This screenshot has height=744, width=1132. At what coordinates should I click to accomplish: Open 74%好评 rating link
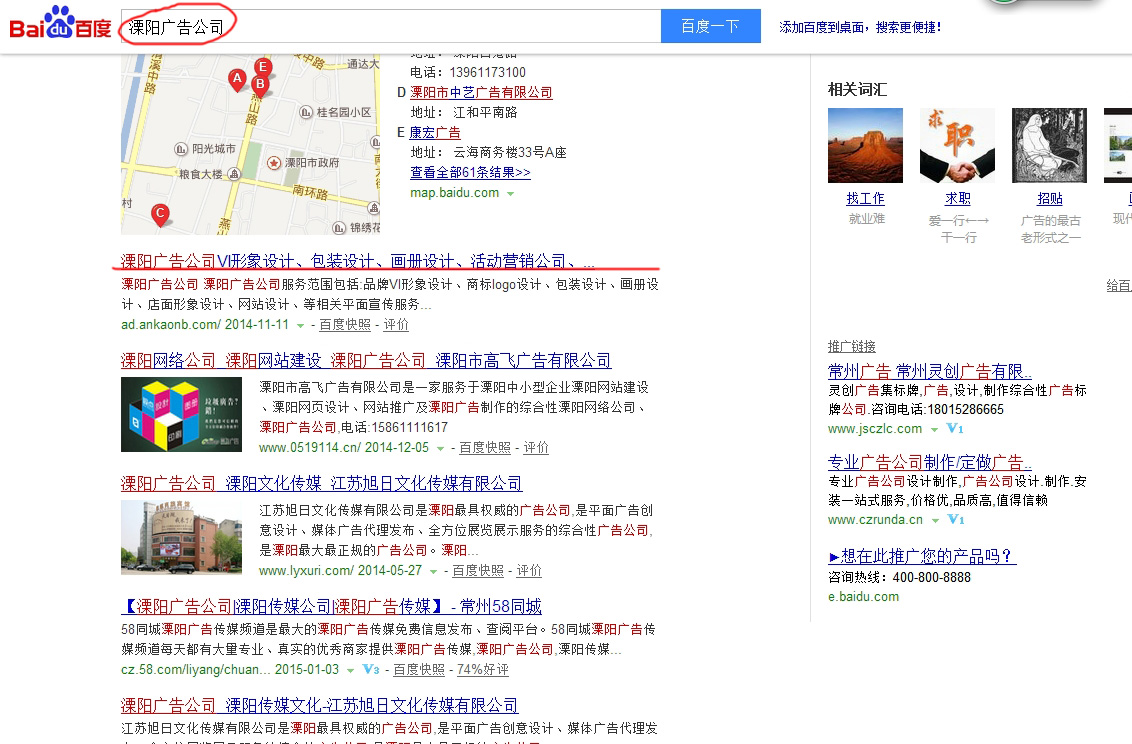coord(483,670)
